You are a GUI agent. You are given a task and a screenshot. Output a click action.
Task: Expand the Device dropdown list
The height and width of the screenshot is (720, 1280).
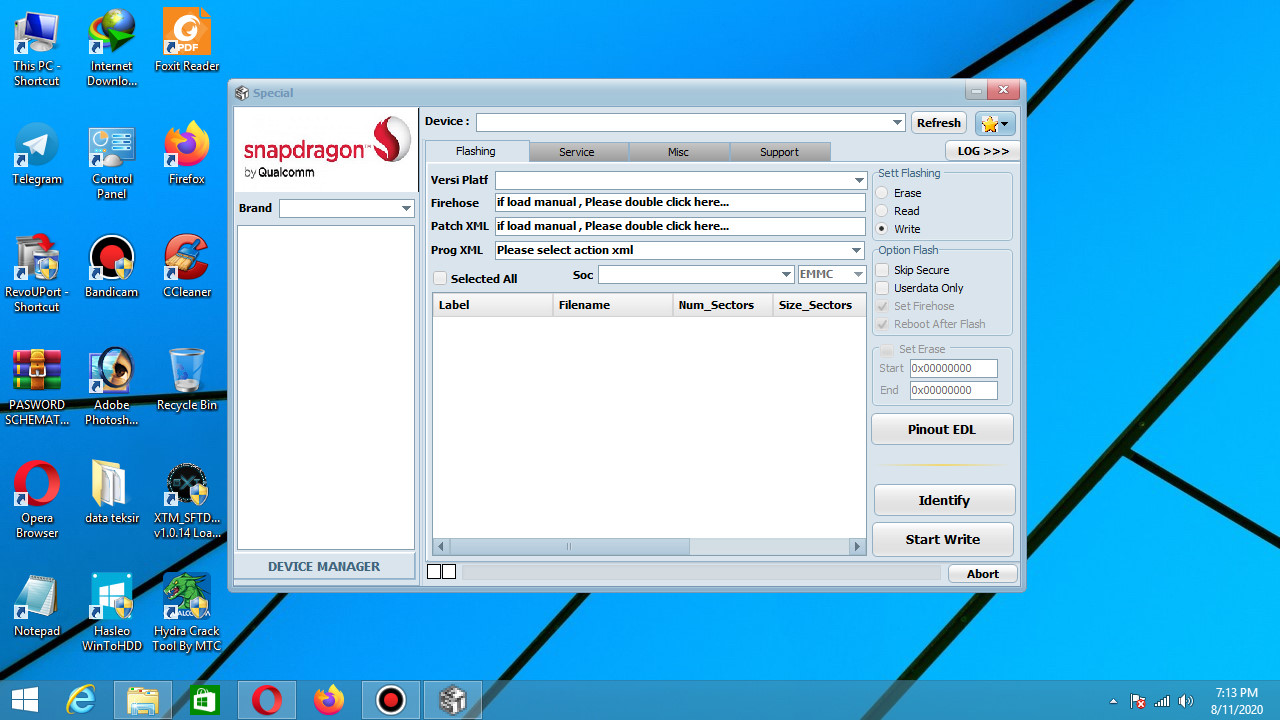tap(897, 122)
